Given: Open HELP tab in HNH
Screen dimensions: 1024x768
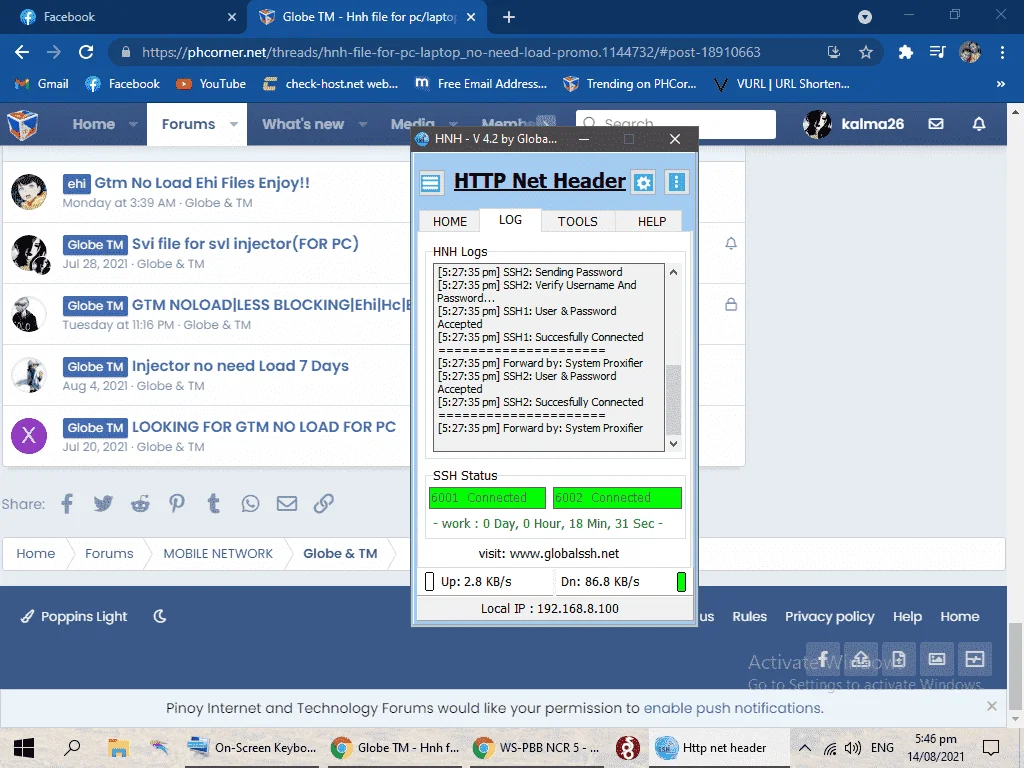Looking at the screenshot, I should pyautogui.click(x=652, y=221).
